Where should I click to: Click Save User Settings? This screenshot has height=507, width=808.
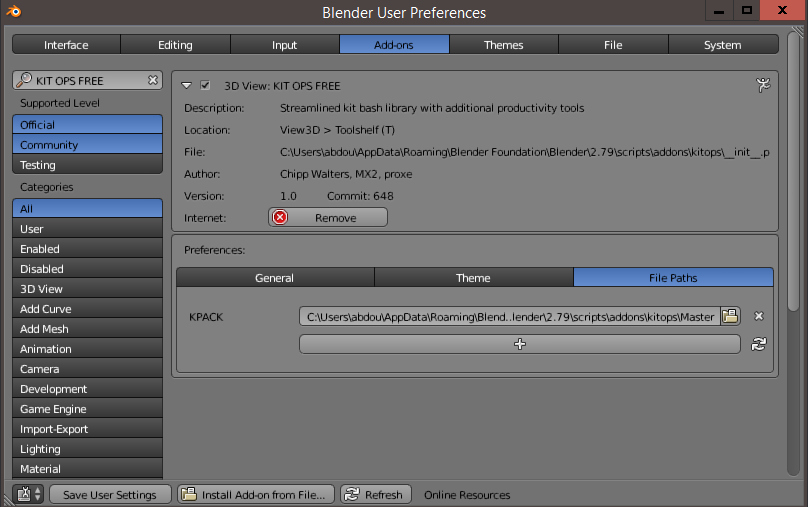pyautogui.click(x=110, y=495)
